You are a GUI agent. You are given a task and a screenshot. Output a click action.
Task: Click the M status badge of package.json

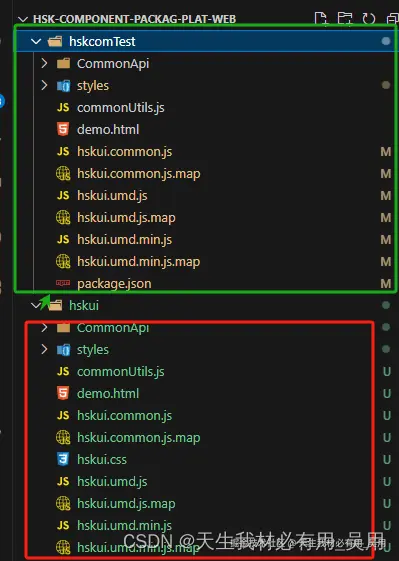tap(386, 284)
